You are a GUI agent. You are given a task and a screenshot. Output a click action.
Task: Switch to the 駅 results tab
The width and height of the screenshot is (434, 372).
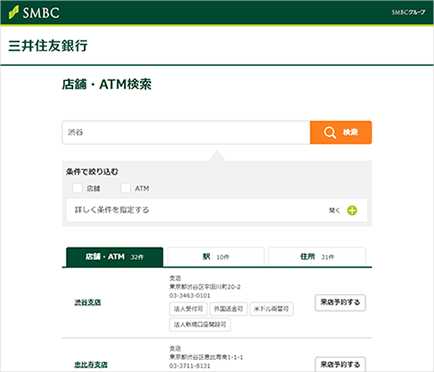pyautogui.click(x=216, y=257)
